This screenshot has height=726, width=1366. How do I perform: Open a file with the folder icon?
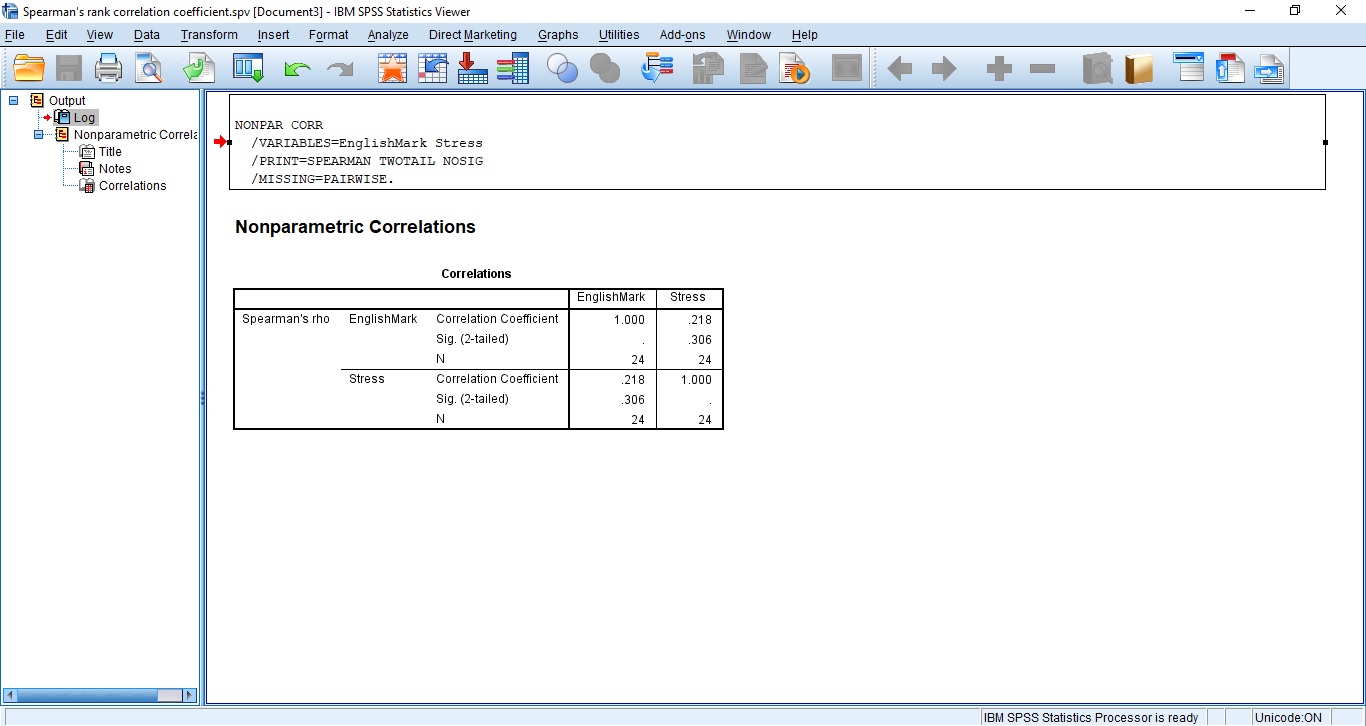(x=29, y=68)
